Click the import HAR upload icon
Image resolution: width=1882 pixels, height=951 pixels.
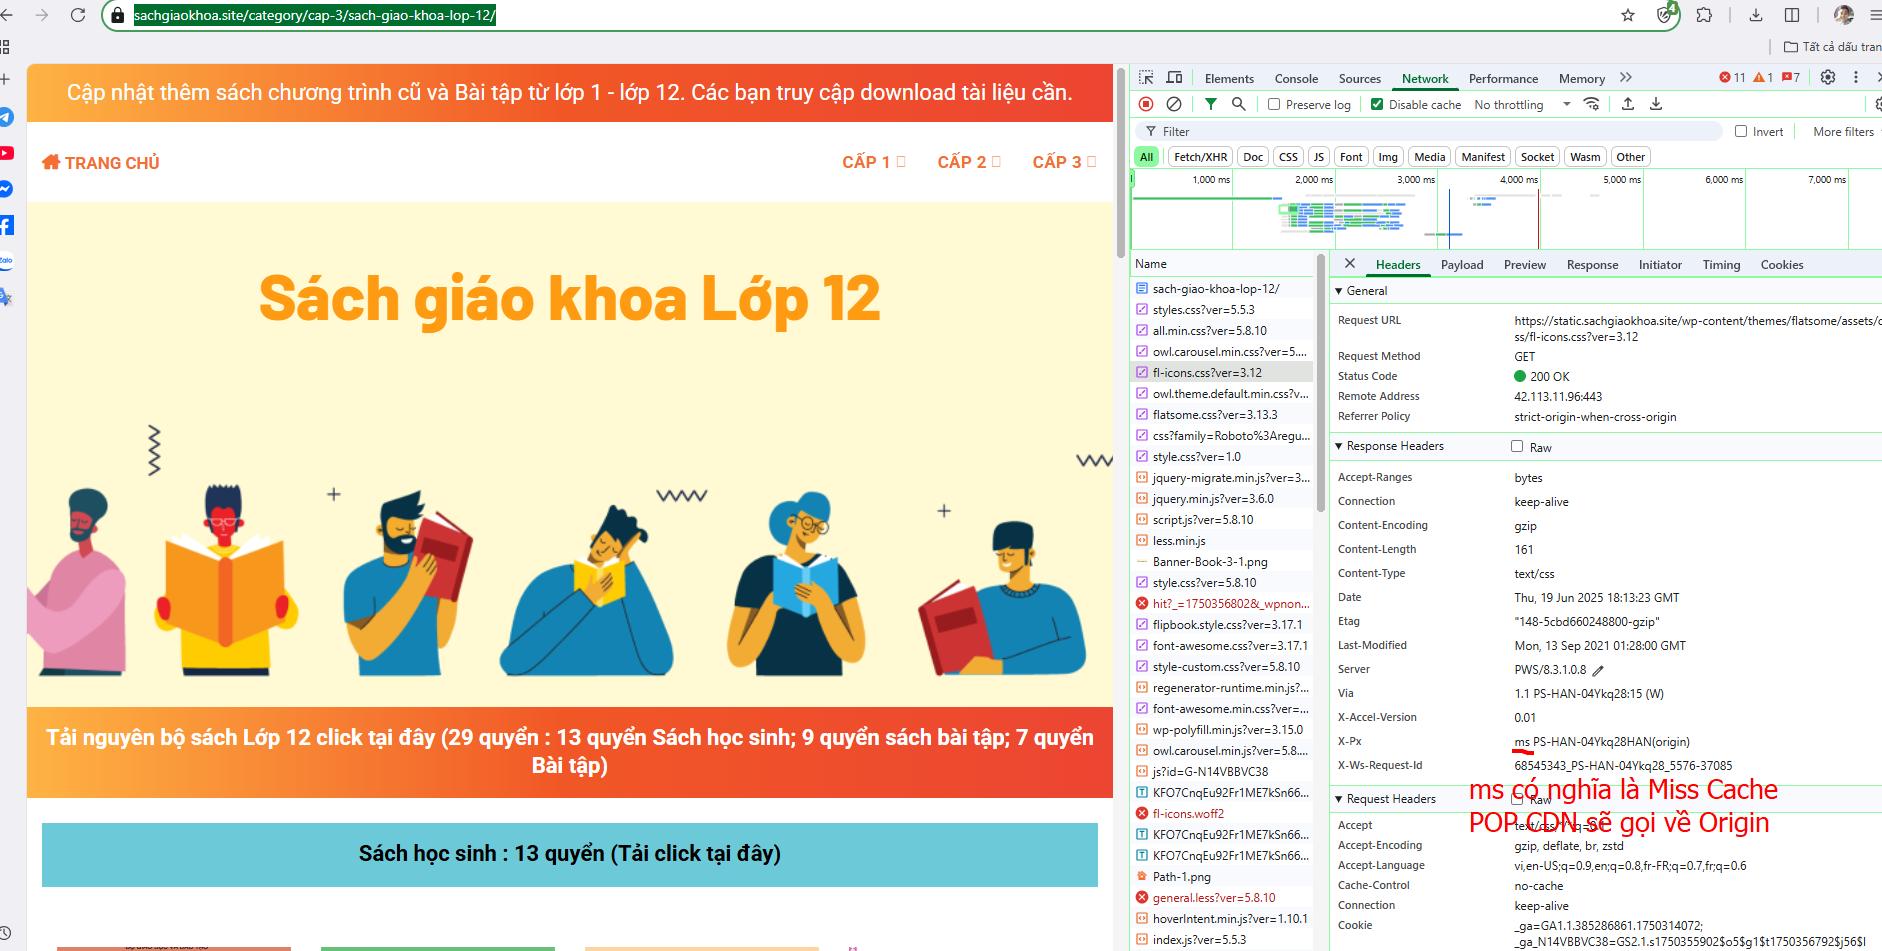pos(1628,104)
